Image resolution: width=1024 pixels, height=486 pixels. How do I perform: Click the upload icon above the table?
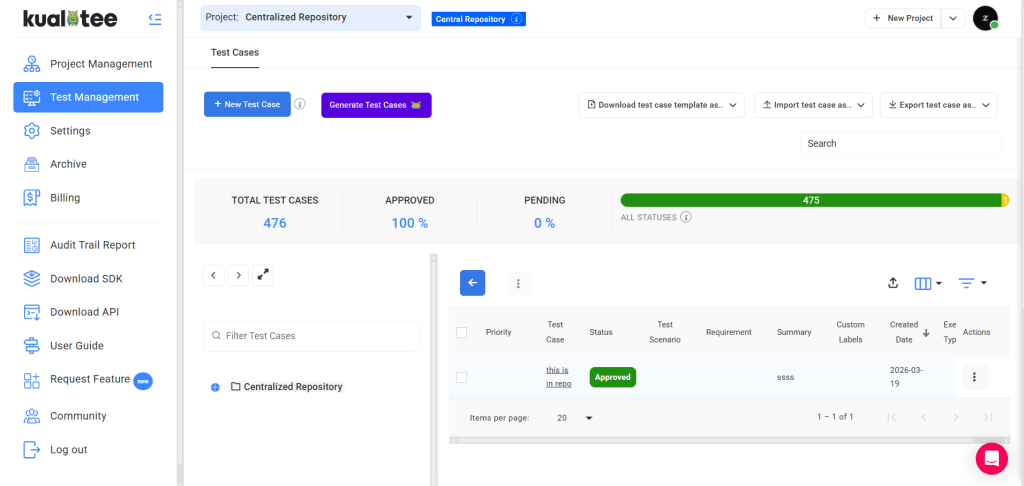point(893,284)
